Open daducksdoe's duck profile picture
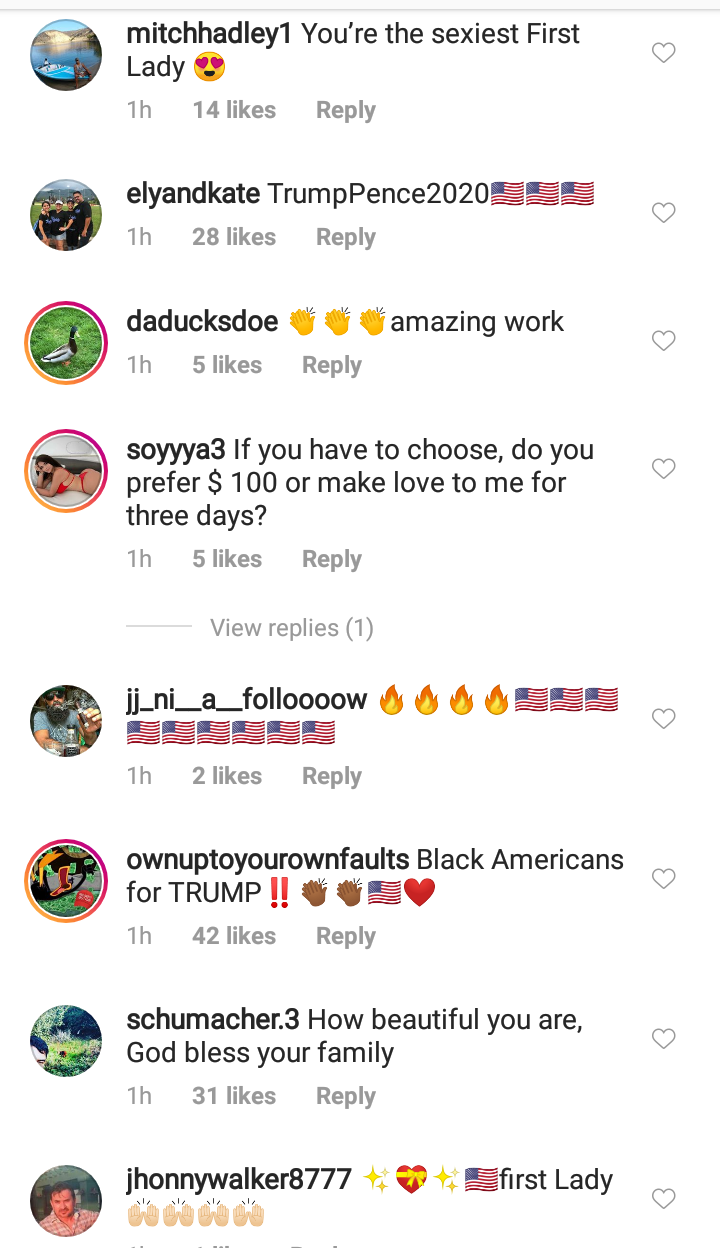Viewport: 720px width, 1248px height. pyautogui.click(x=67, y=343)
